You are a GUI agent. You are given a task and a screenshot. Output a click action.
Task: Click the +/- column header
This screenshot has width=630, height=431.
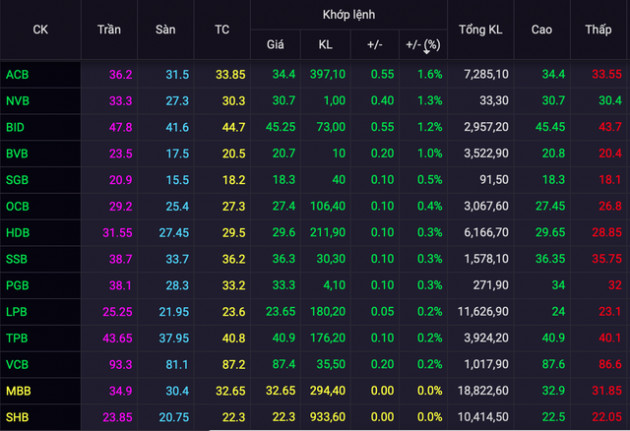[x=374, y=44]
